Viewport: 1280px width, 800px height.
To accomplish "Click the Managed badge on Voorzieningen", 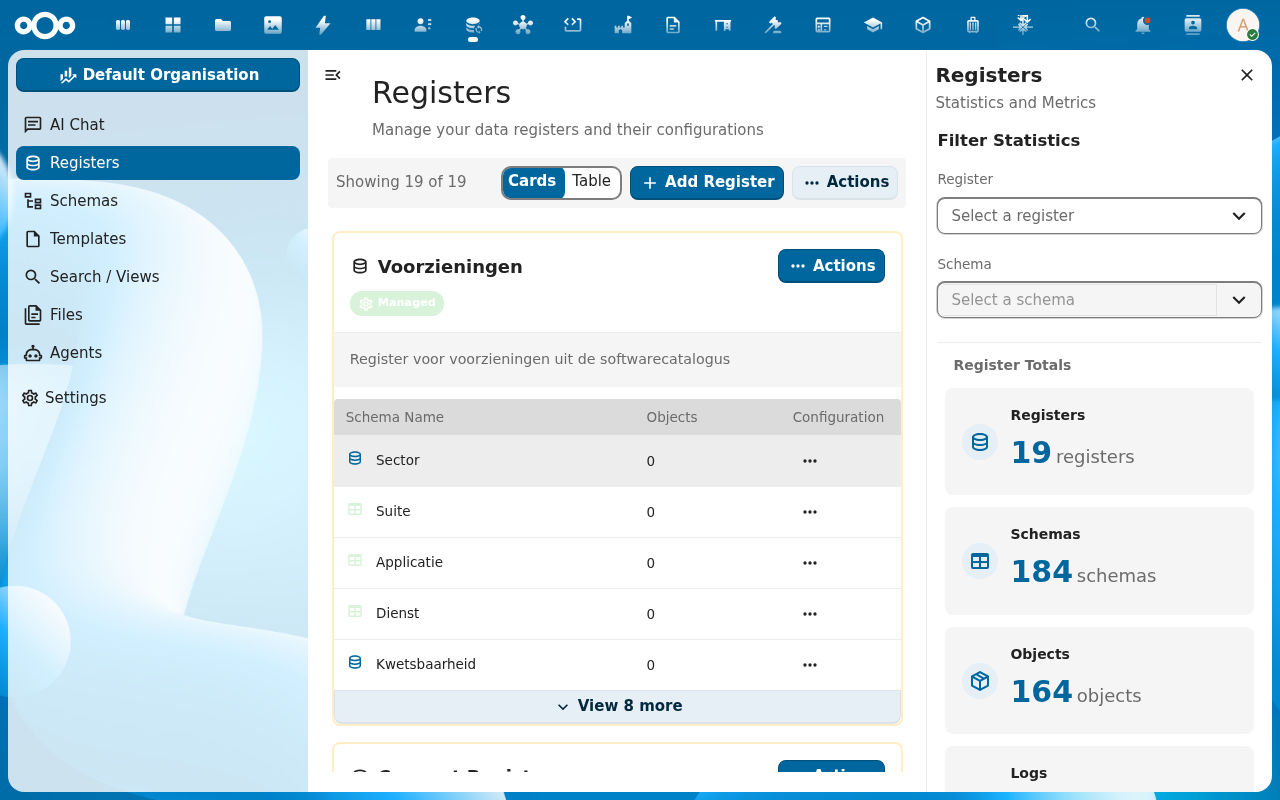I will (397, 303).
